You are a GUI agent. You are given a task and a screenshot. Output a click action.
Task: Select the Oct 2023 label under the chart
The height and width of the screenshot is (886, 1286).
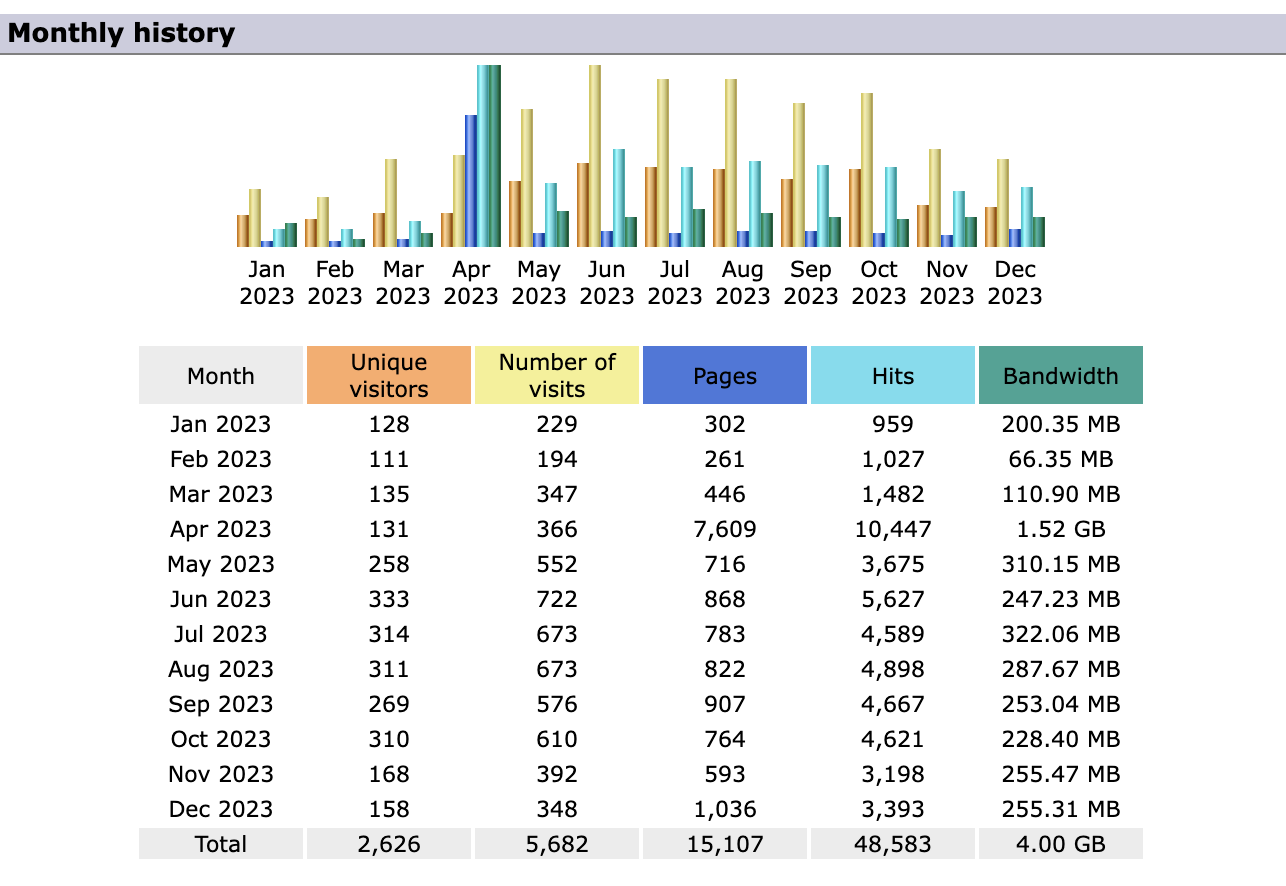coord(879,283)
